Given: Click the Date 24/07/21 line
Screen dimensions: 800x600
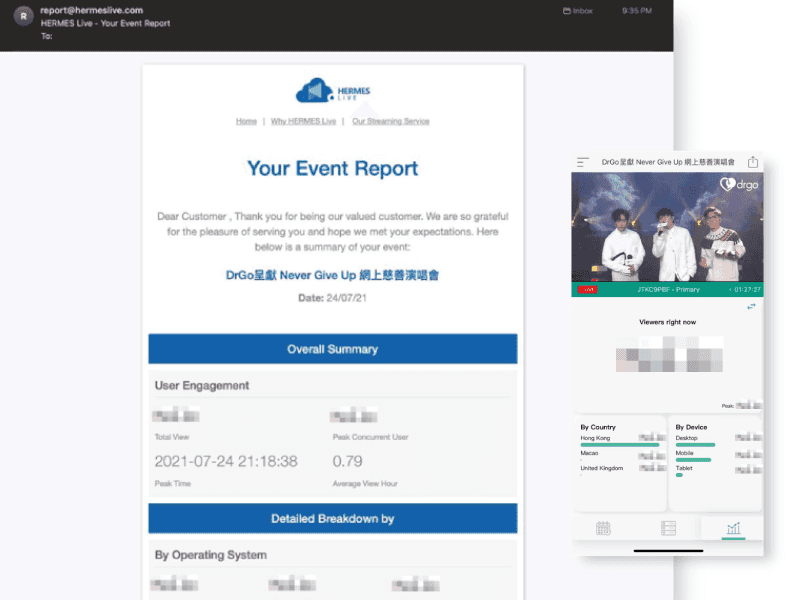Looking at the screenshot, I should coord(332,298).
